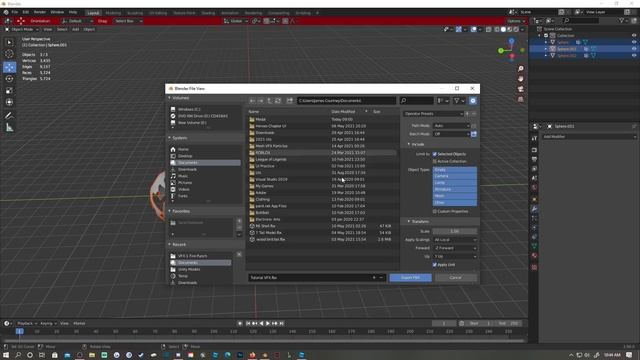Viewport: 640px width, 360px height.
Task: Select the Measure tool in viewport toolbar
Action: click(9, 128)
